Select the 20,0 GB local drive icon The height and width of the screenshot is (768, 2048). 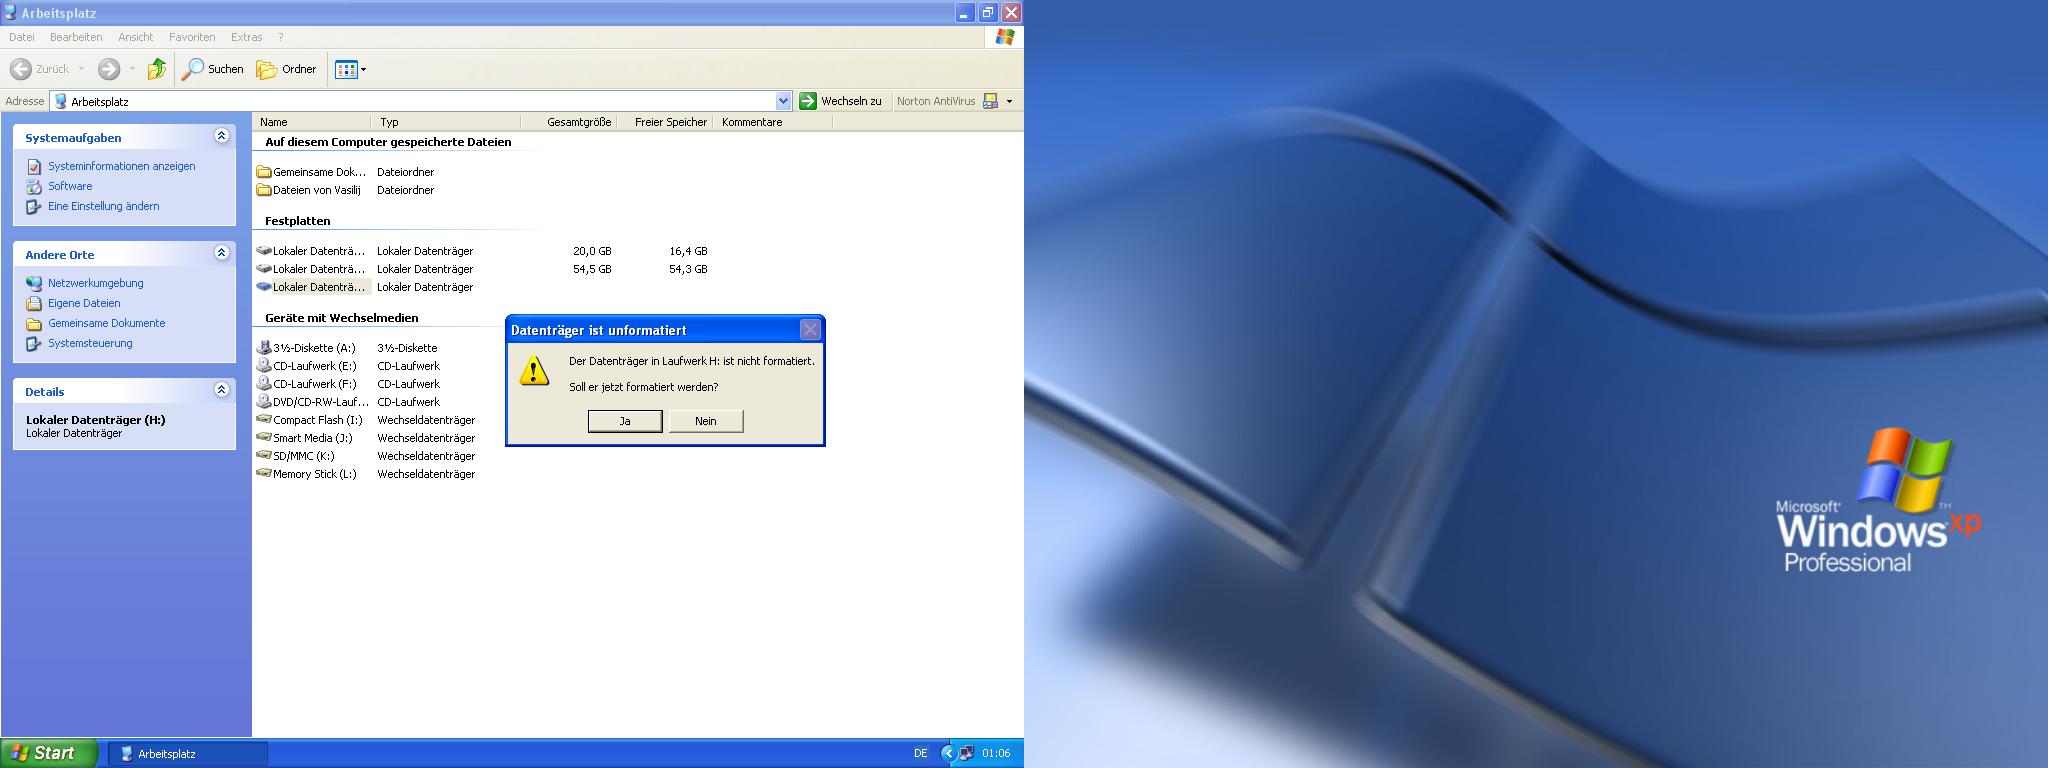pyautogui.click(x=264, y=251)
